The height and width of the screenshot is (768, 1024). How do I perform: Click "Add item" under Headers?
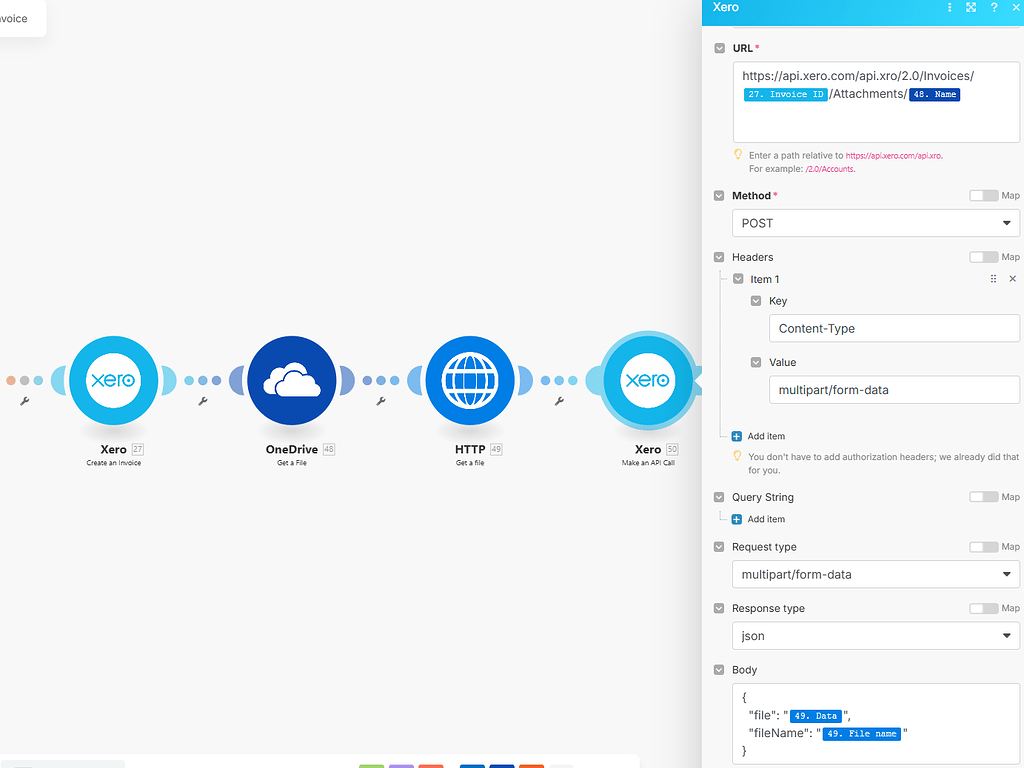pos(757,436)
